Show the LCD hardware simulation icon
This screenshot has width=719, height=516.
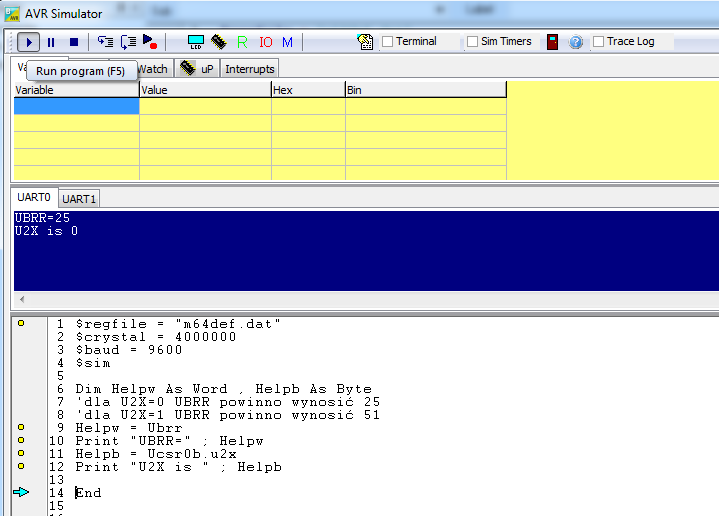196,42
